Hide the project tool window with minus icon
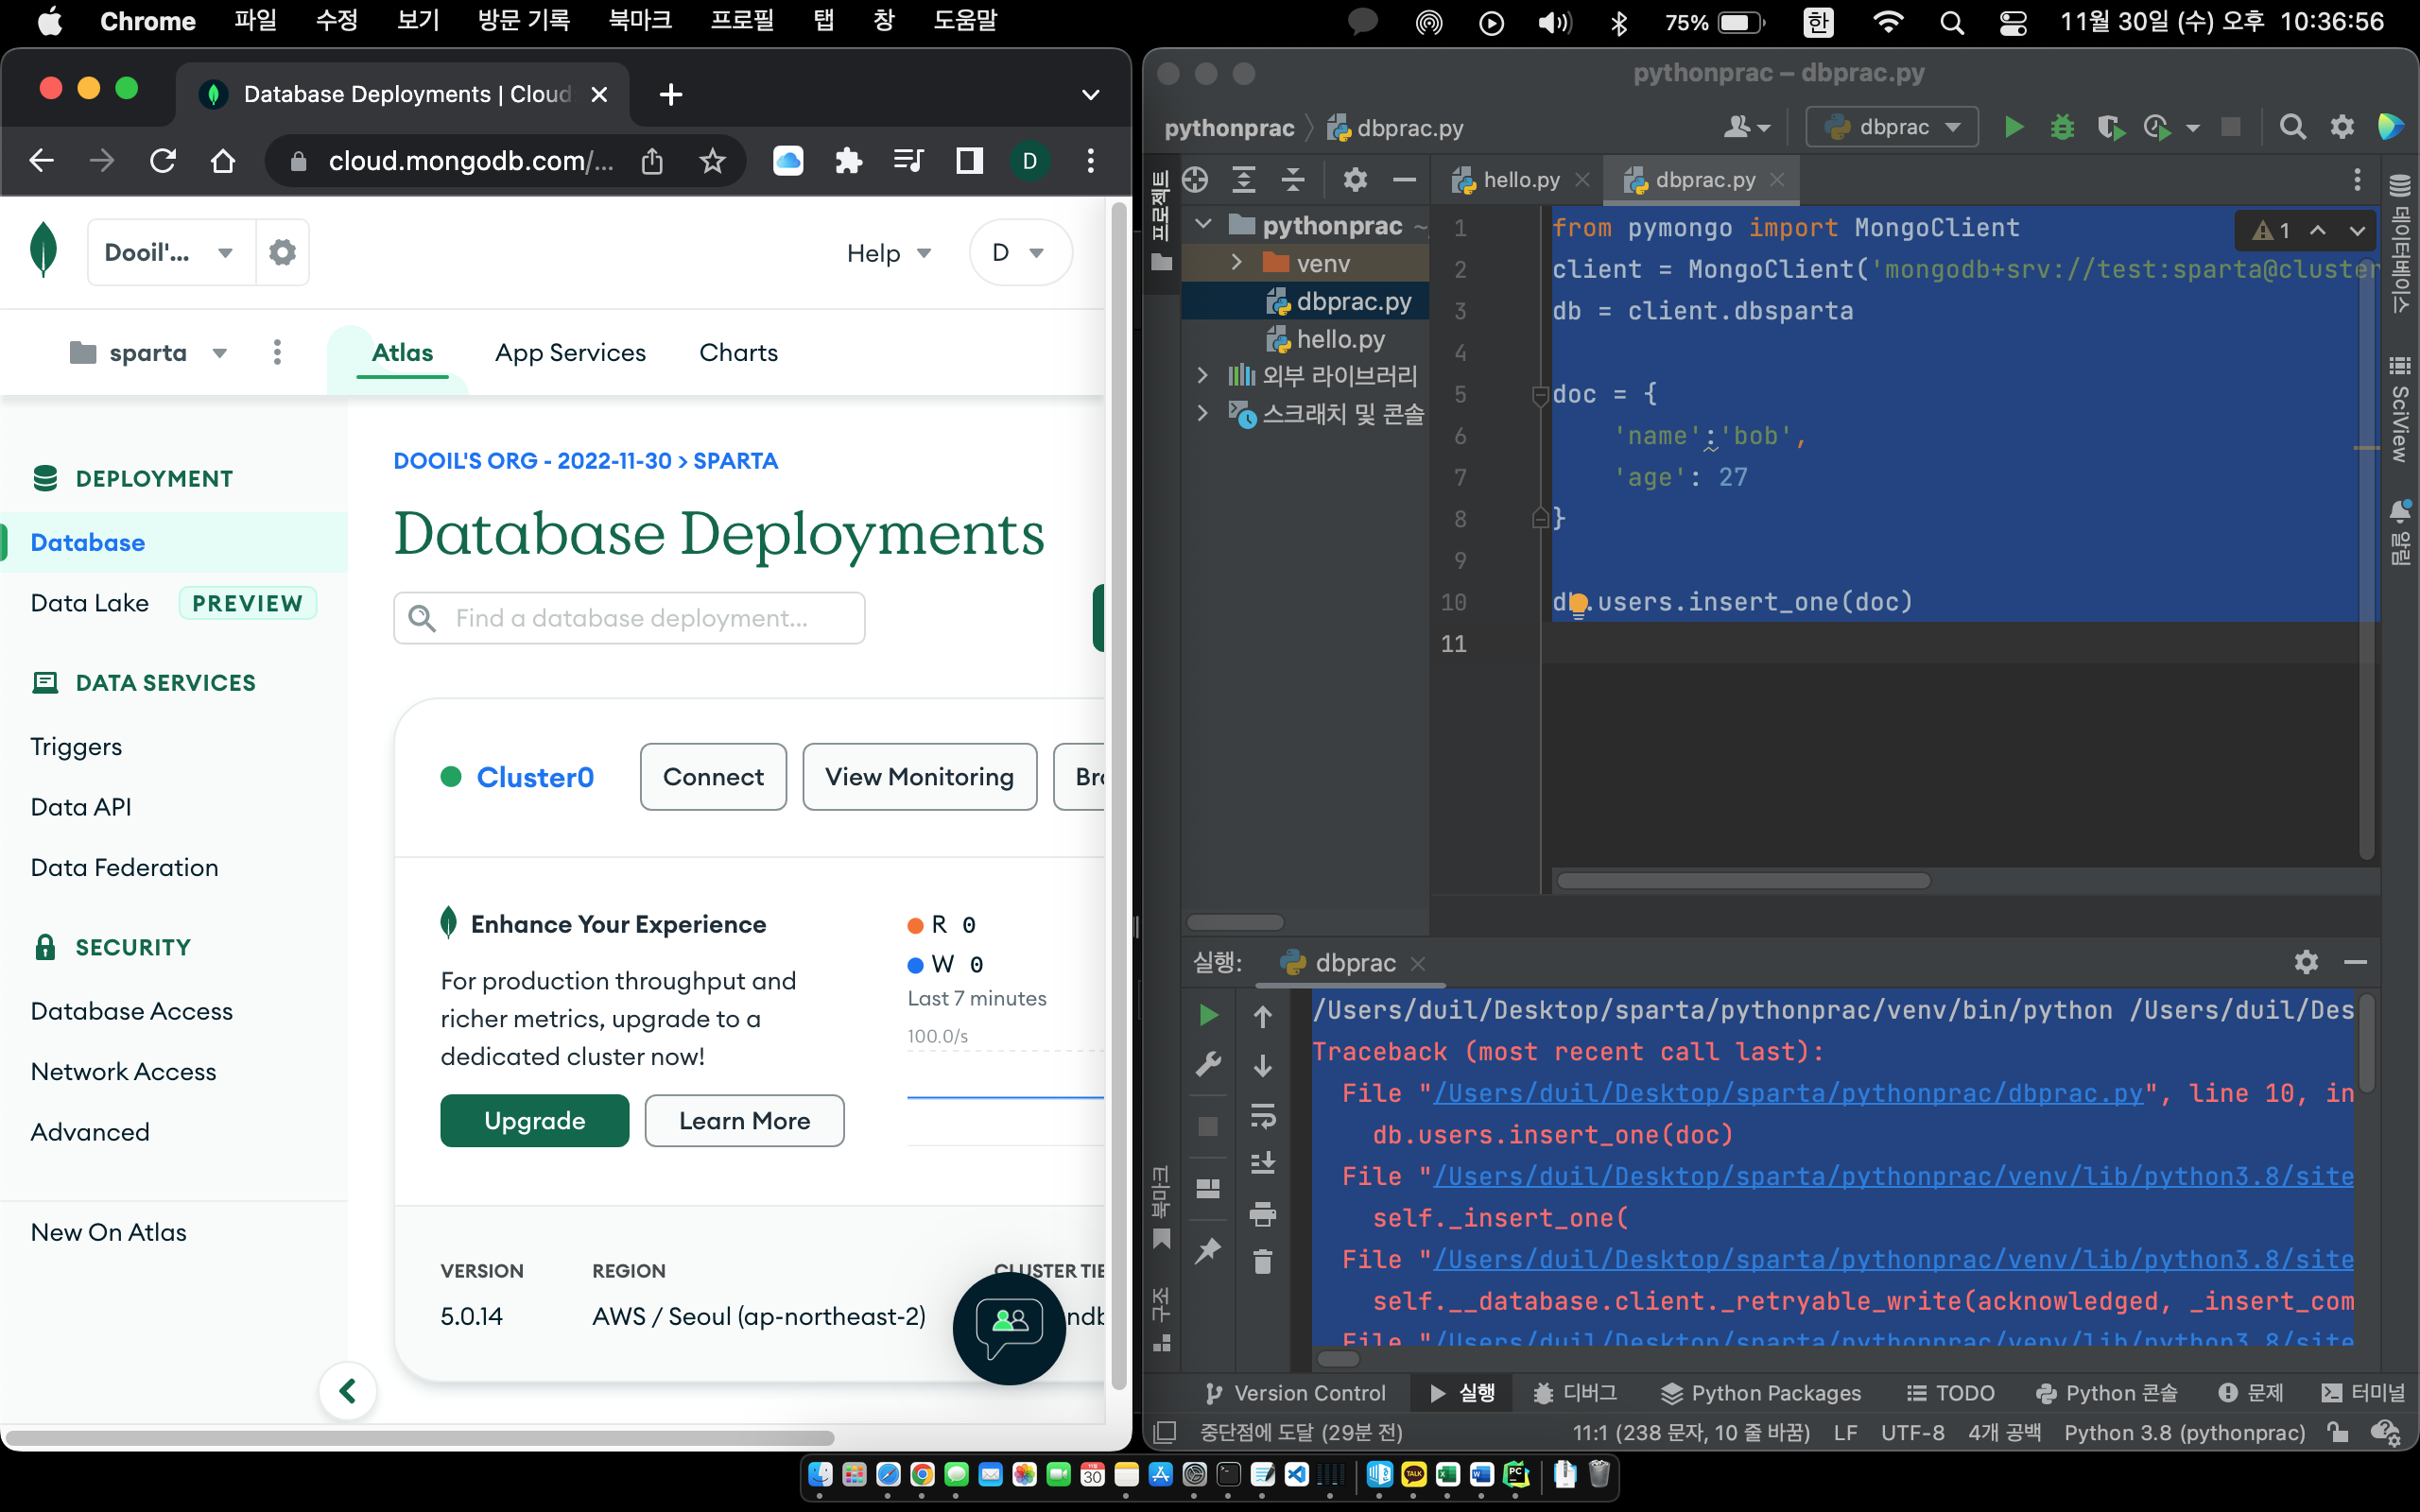 tap(1404, 180)
